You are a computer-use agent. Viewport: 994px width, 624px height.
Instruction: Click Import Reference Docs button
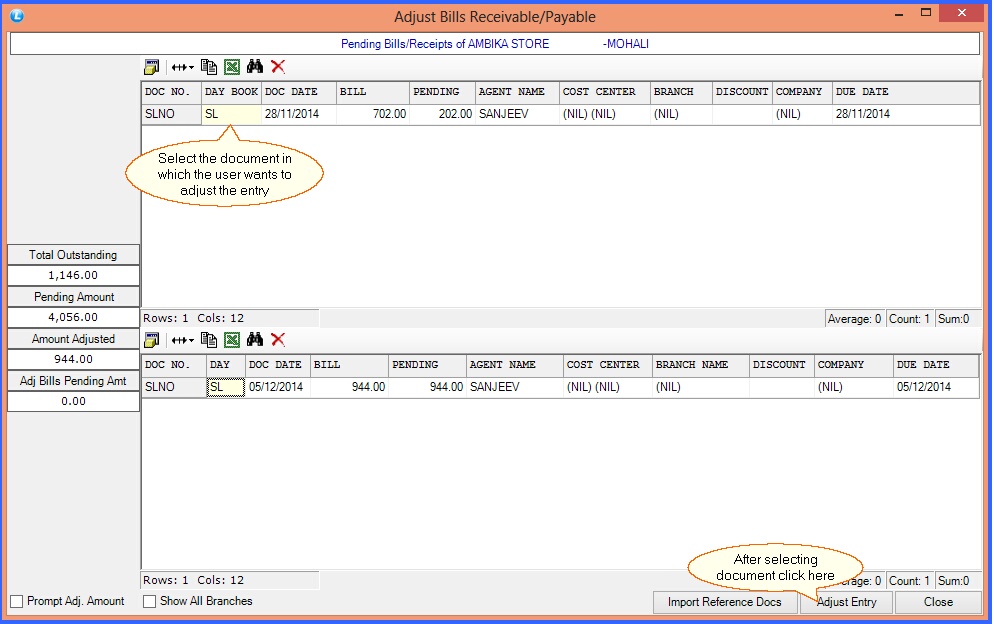click(725, 602)
